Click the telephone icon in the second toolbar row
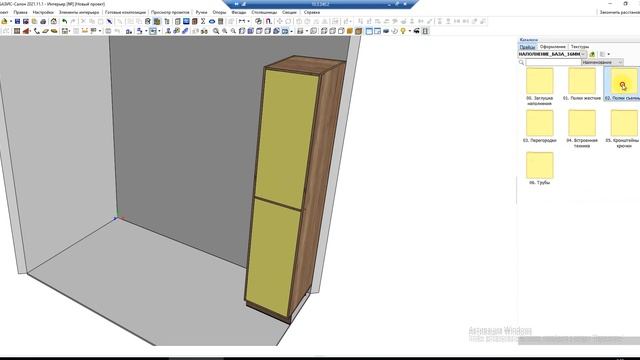Screen dimensions: 640x360 (37, 31)
